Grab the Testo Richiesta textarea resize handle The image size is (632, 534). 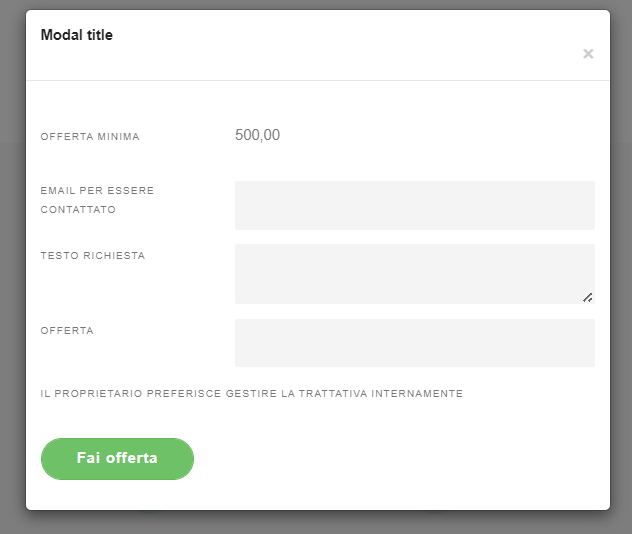pos(588,298)
